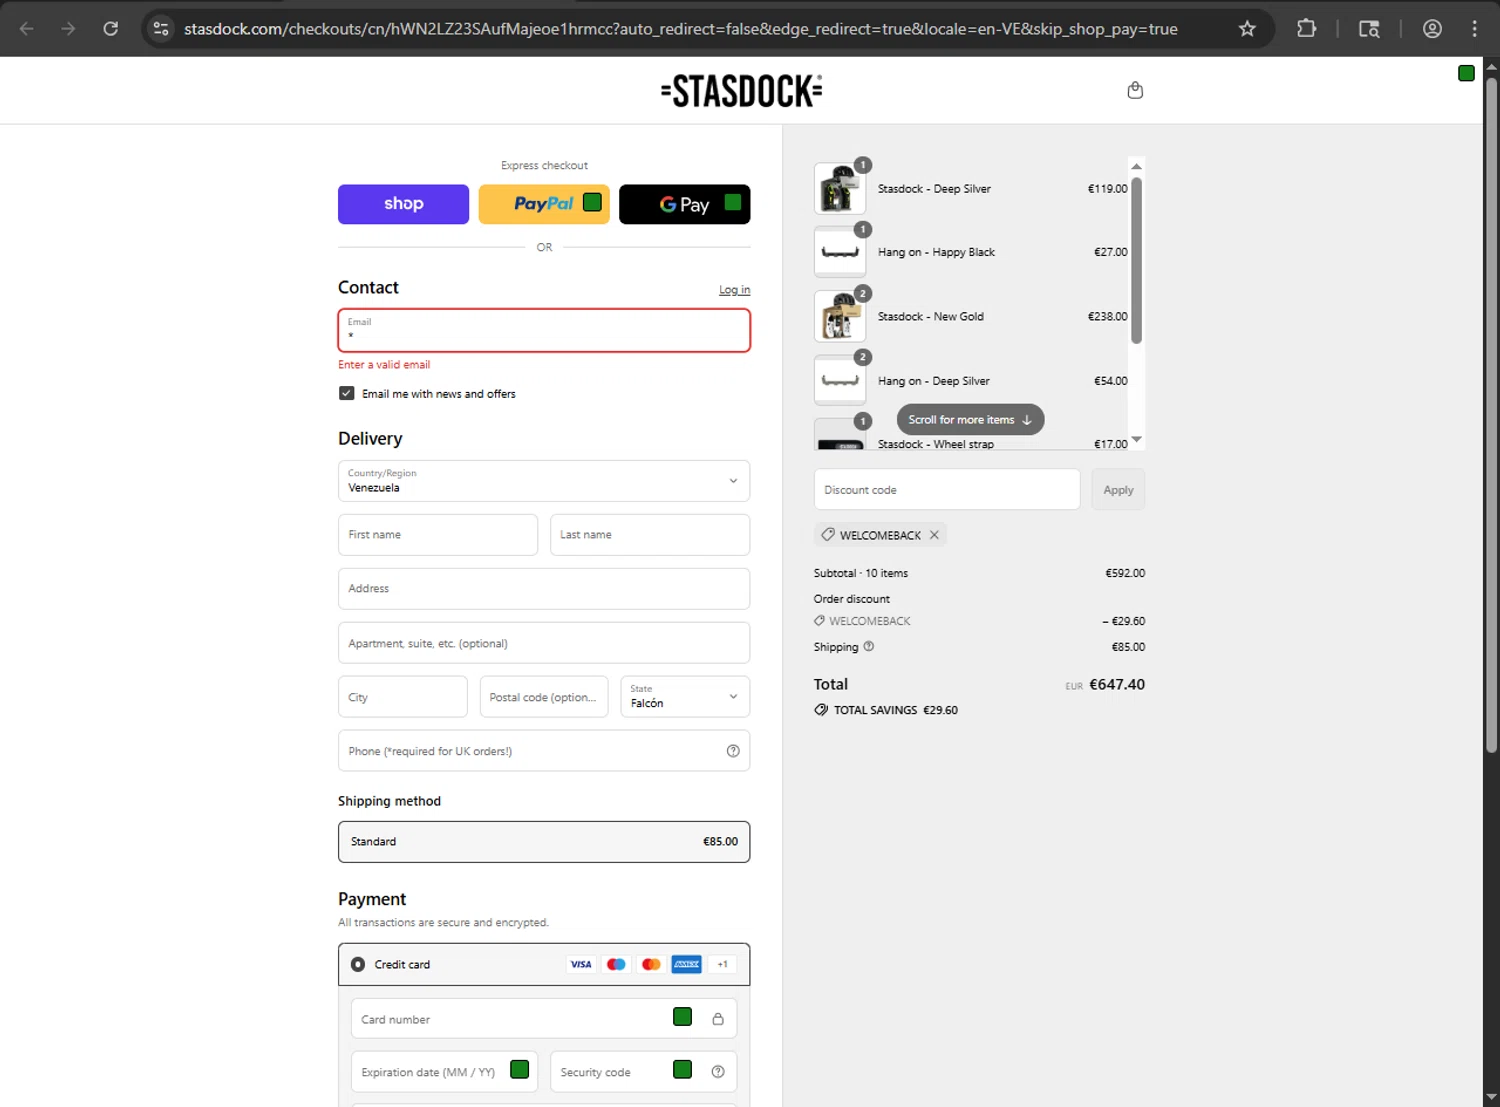Apply the discount code
The height and width of the screenshot is (1107, 1500).
click(x=1118, y=490)
